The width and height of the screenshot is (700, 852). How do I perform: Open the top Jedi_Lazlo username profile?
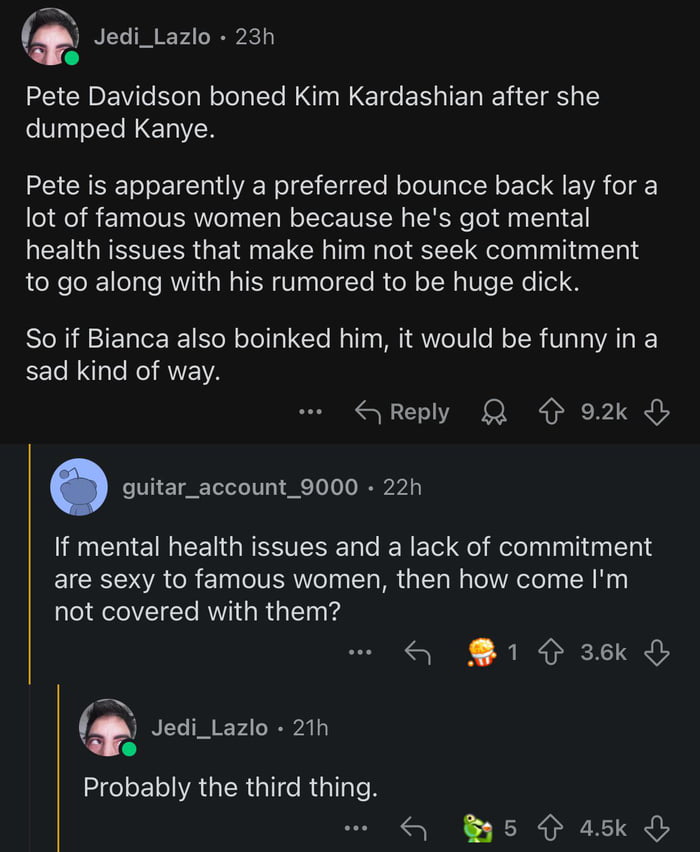pyautogui.click(x=152, y=36)
